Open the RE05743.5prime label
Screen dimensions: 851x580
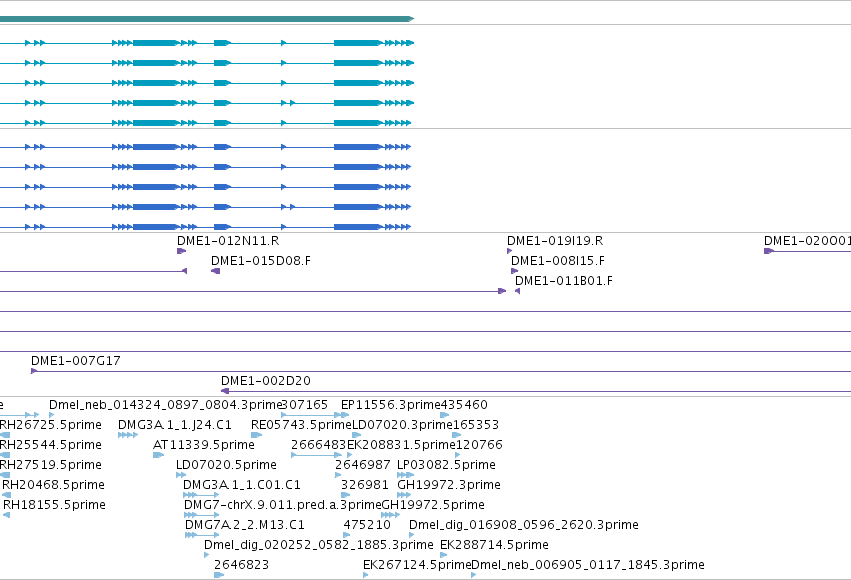[301, 425]
